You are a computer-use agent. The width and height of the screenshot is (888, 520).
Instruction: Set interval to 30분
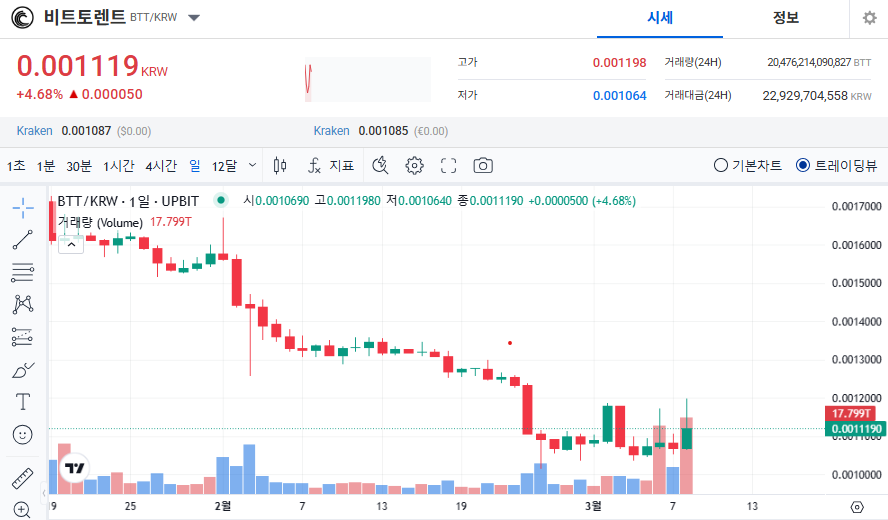(x=79, y=165)
